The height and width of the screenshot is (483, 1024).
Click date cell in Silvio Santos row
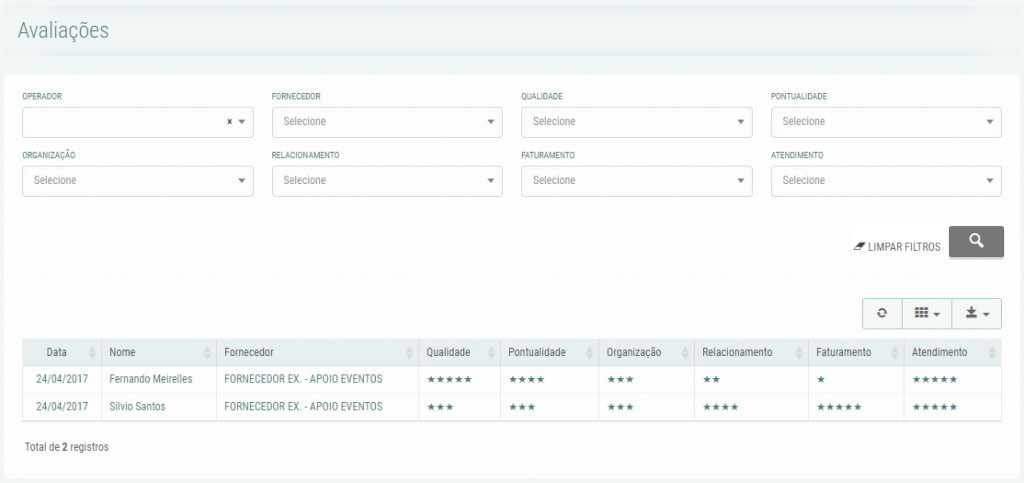pyautogui.click(x=62, y=407)
